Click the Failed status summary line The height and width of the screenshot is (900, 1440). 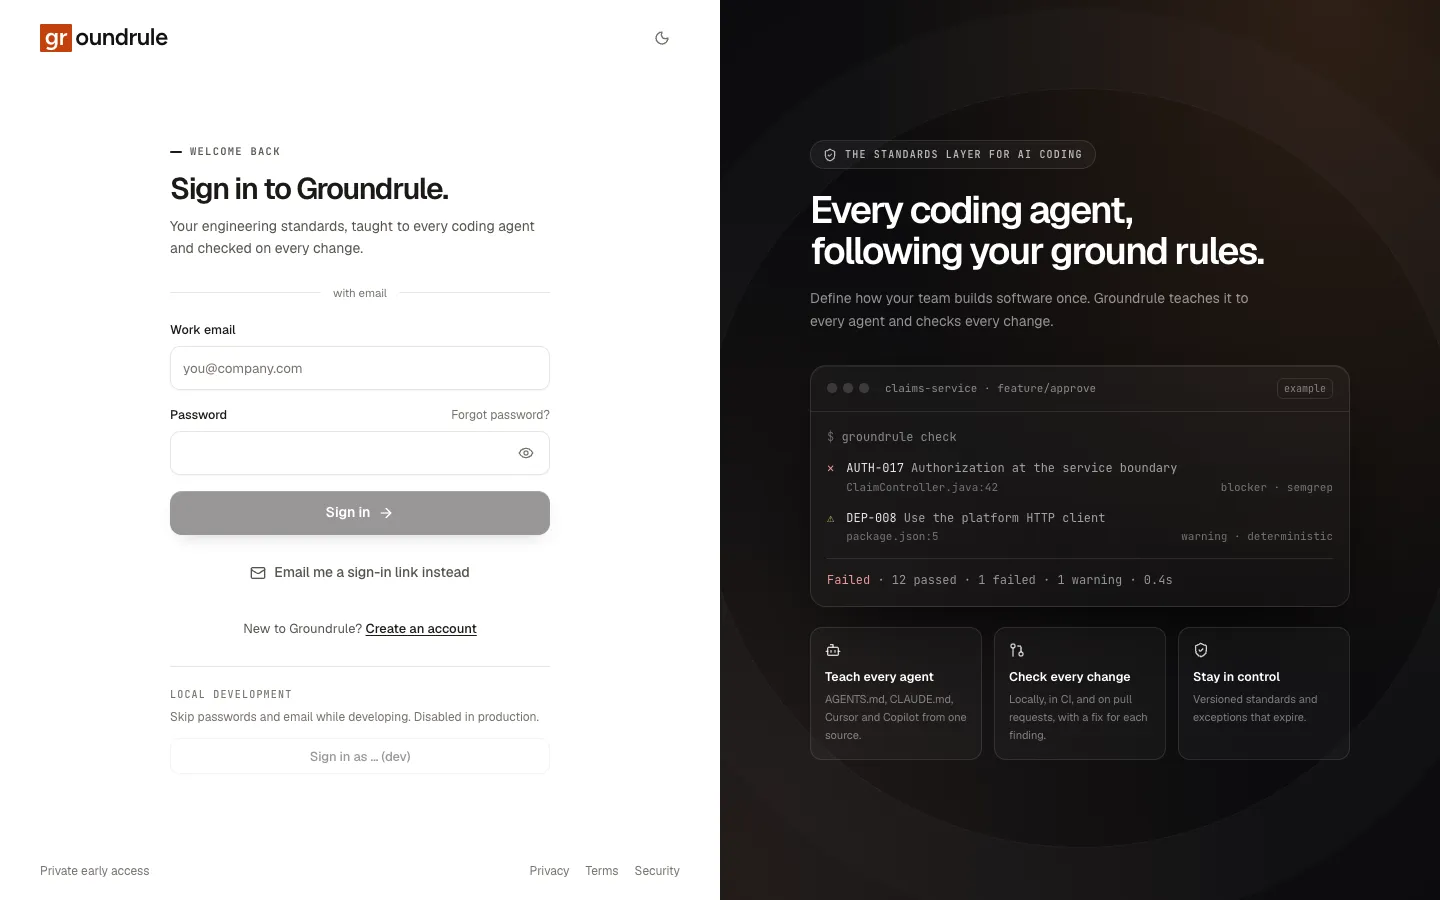1000,580
